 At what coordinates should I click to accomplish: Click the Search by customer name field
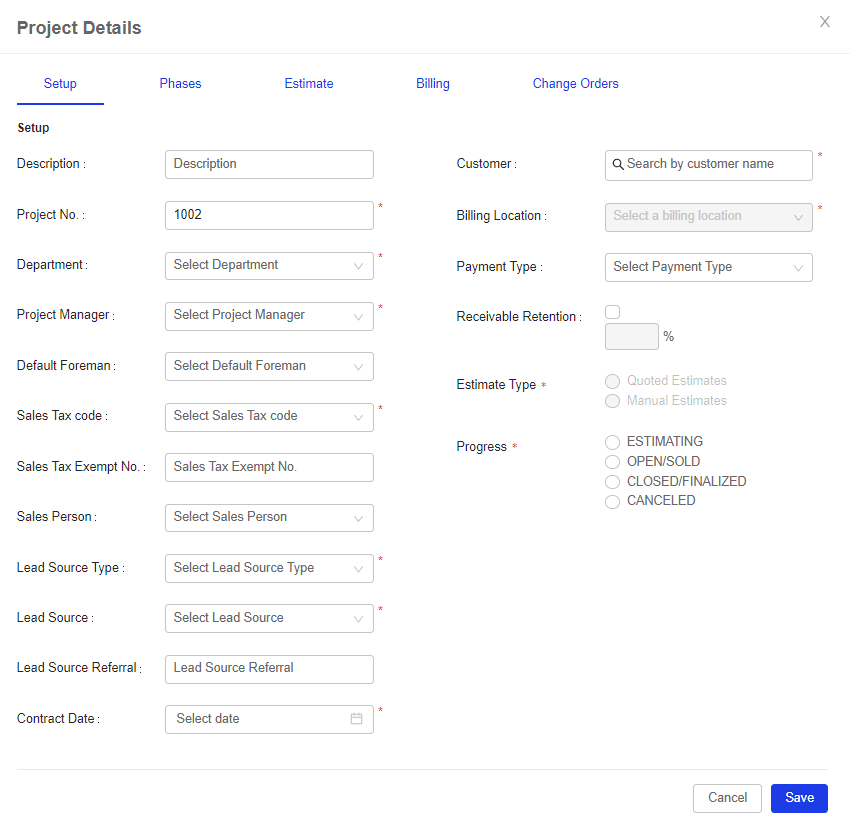pos(710,166)
